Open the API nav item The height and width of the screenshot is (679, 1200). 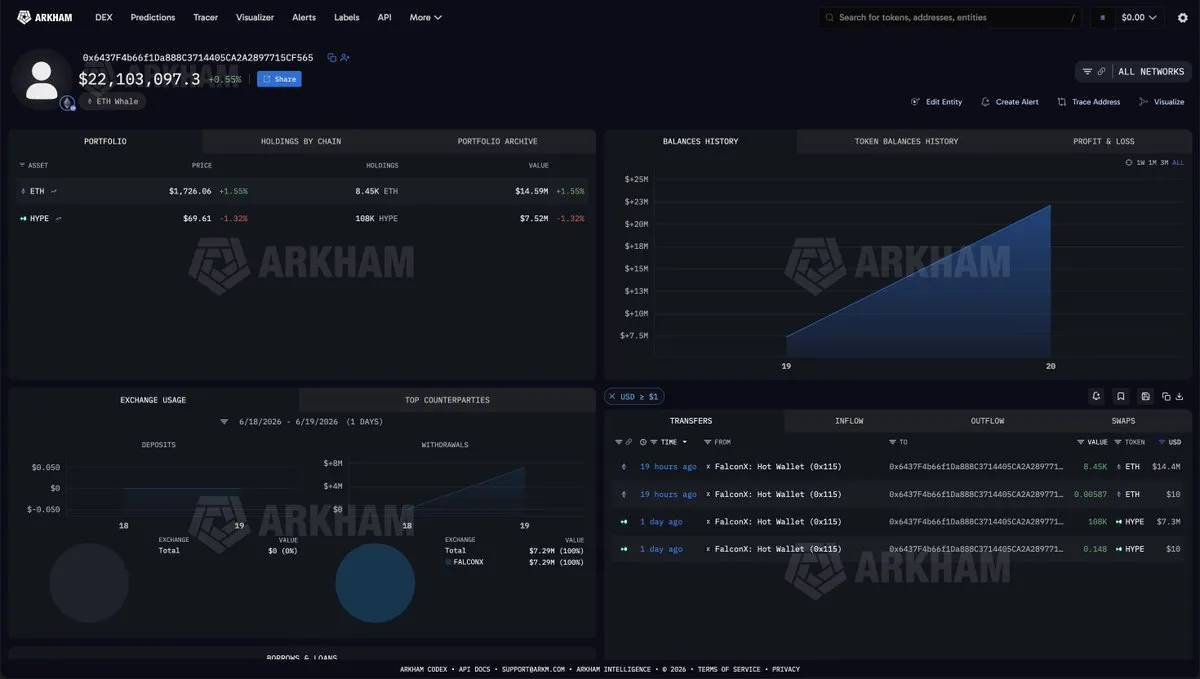point(384,17)
